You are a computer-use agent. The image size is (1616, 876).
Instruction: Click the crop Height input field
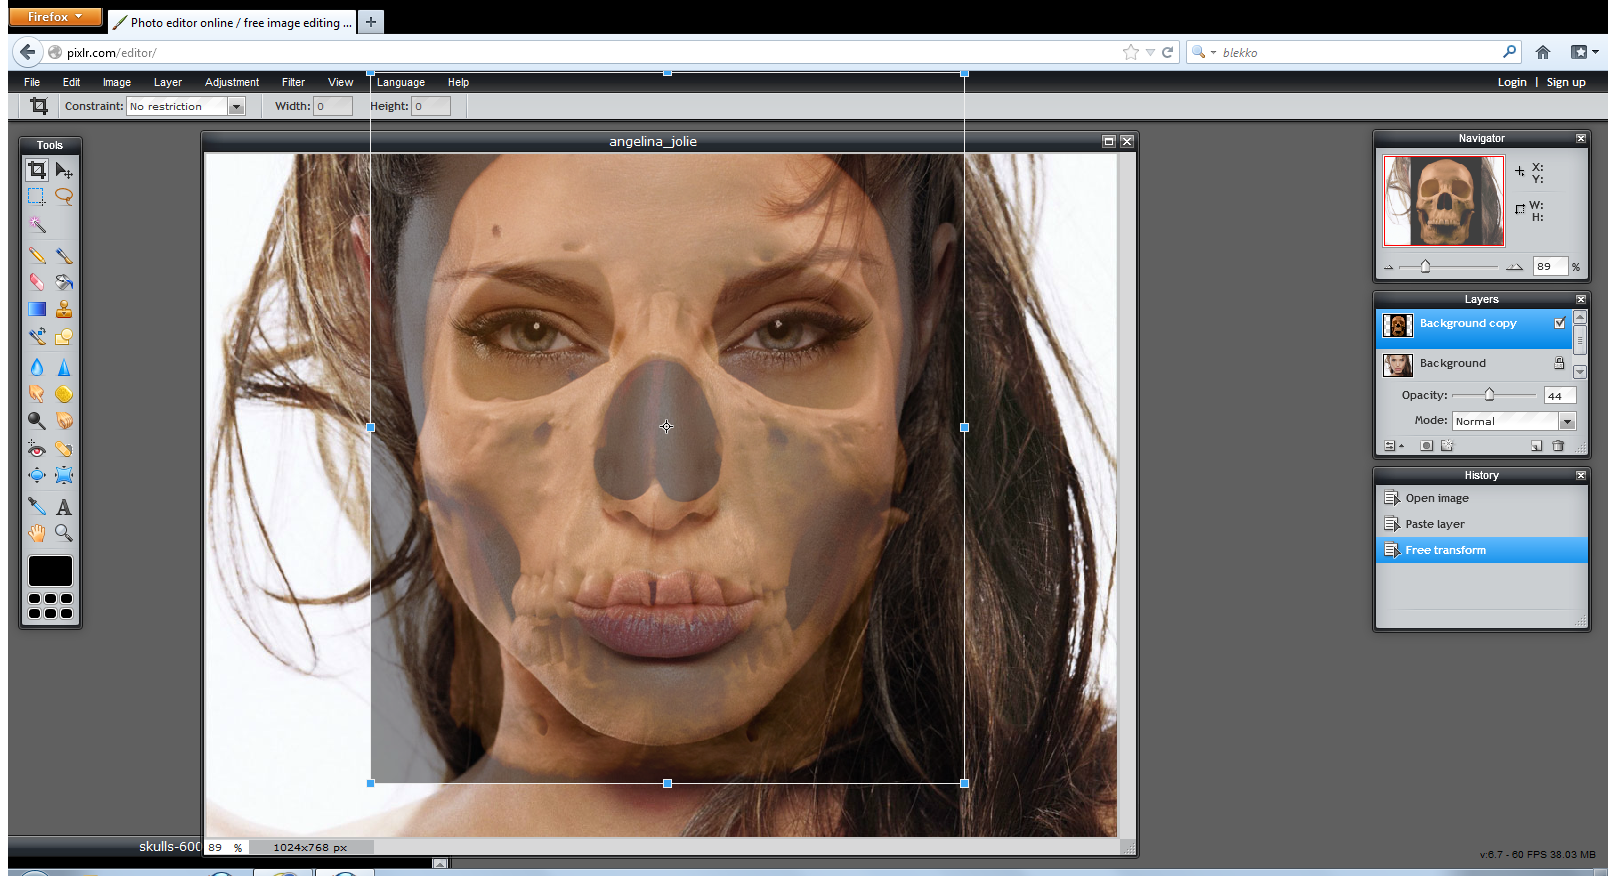[x=431, y=106]
